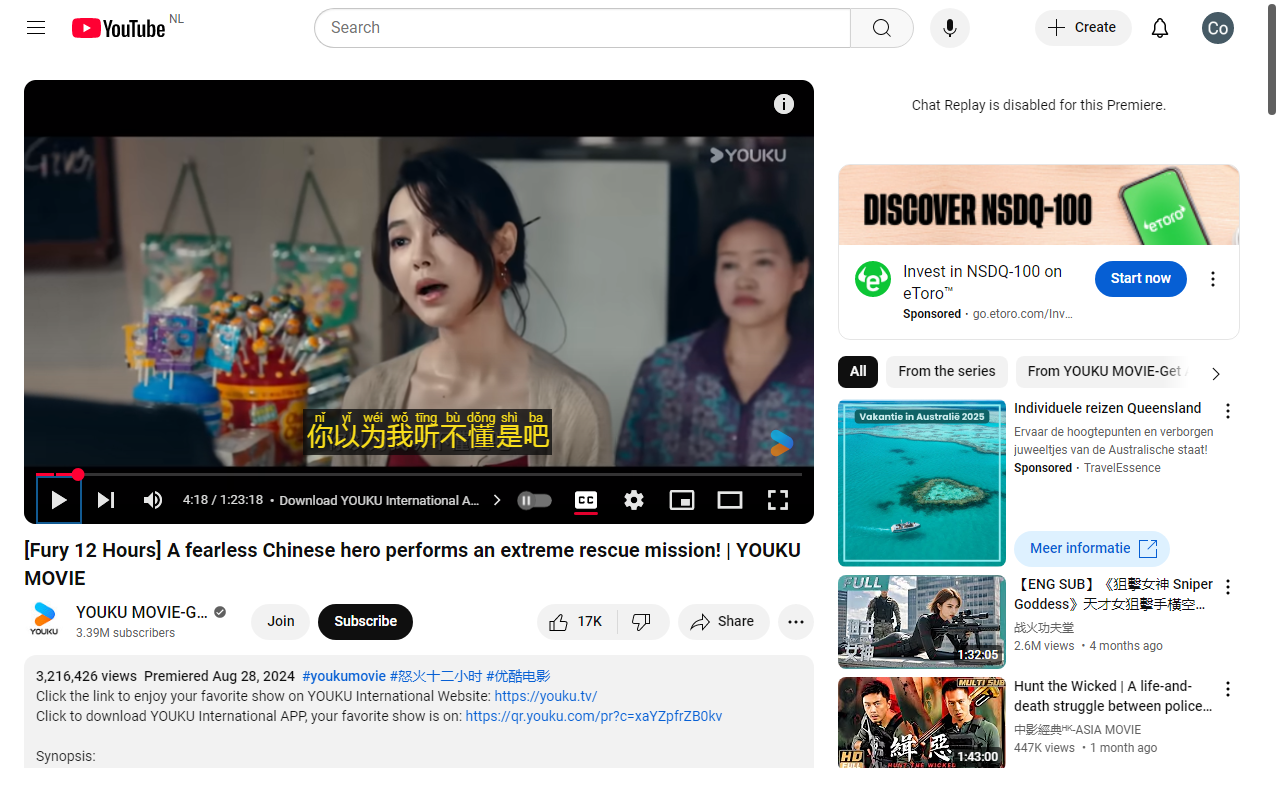Open the #youkumovie hashtag
The height and width of the screenshot is (800, 1280).
click(x=344, y=676)
